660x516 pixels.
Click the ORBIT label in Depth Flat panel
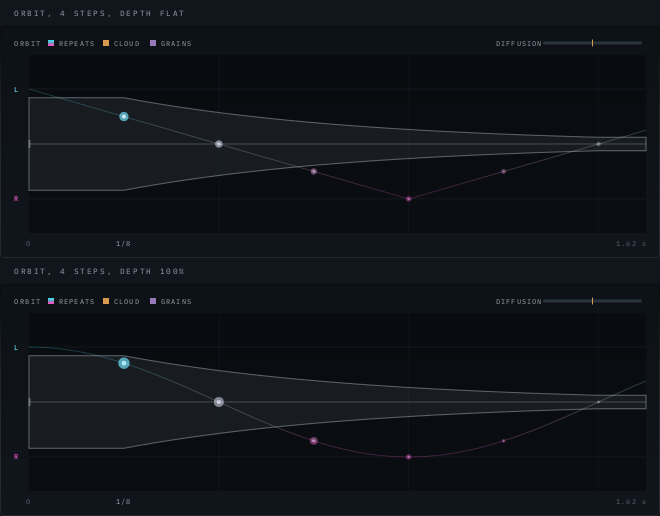click(x=27, y=43)
